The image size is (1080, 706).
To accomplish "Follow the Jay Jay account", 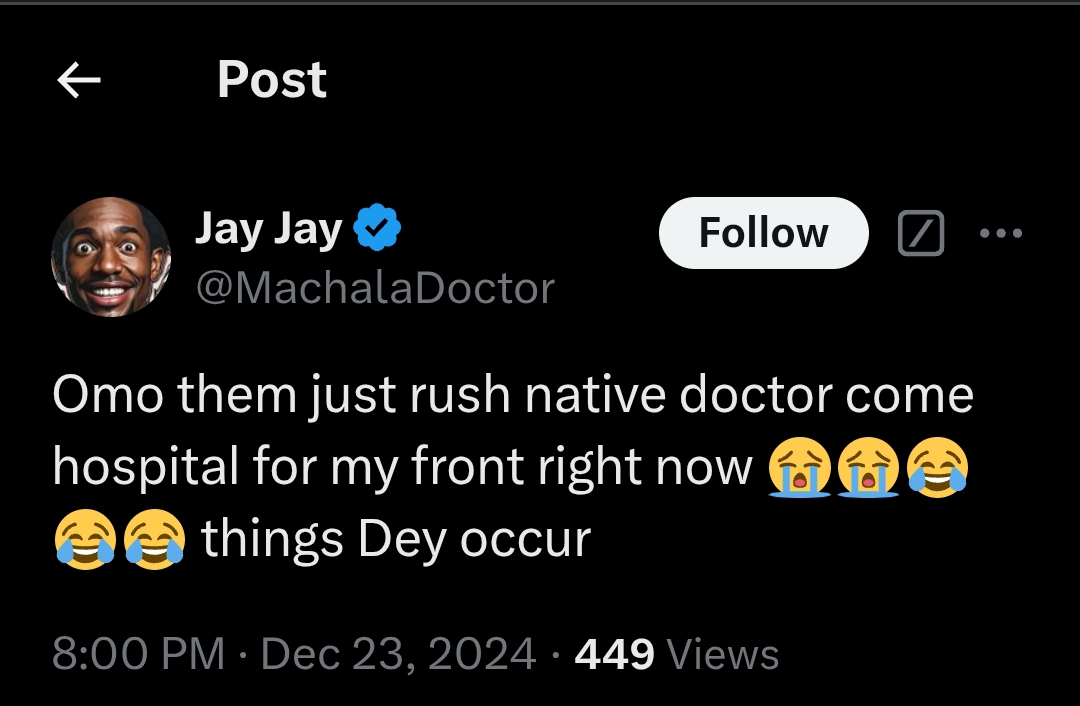I will coord(763,233).
